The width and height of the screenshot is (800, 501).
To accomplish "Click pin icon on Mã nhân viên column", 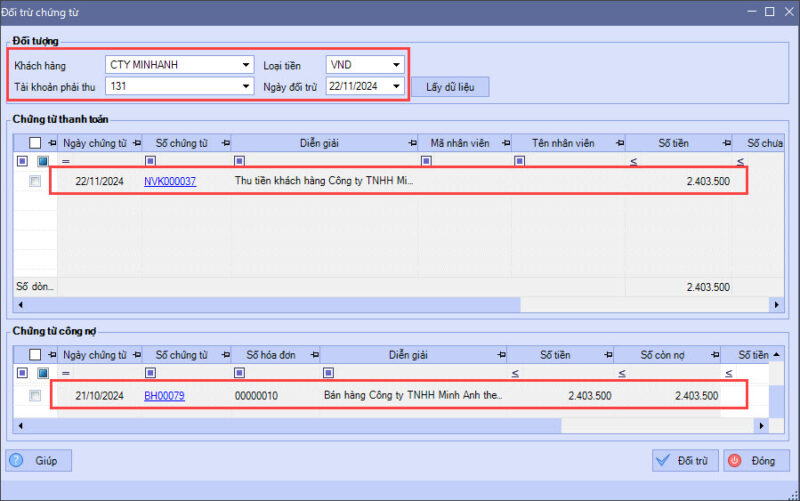I will 503,143.
